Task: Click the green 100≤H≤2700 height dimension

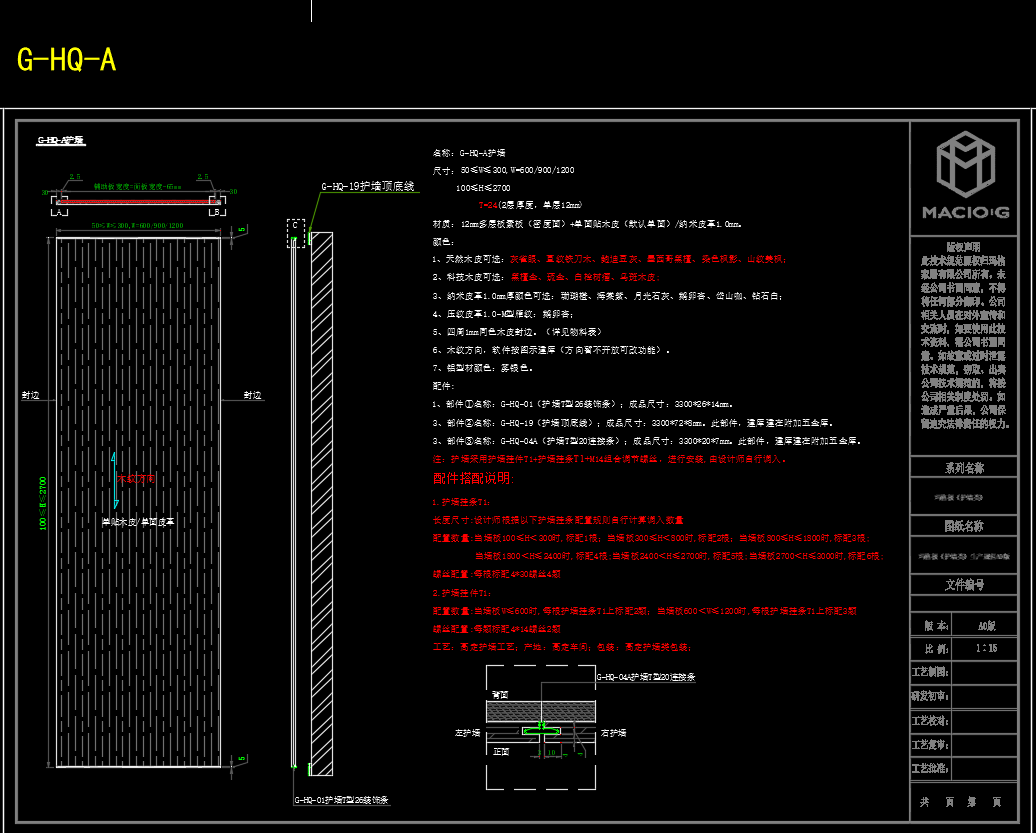Action: (43, 505)
